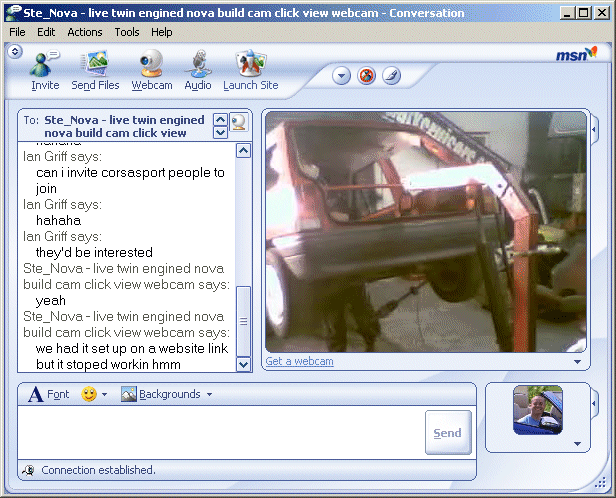Open the Font formatting option
This screenshot has width=616, height=498.
click(49, 394)
